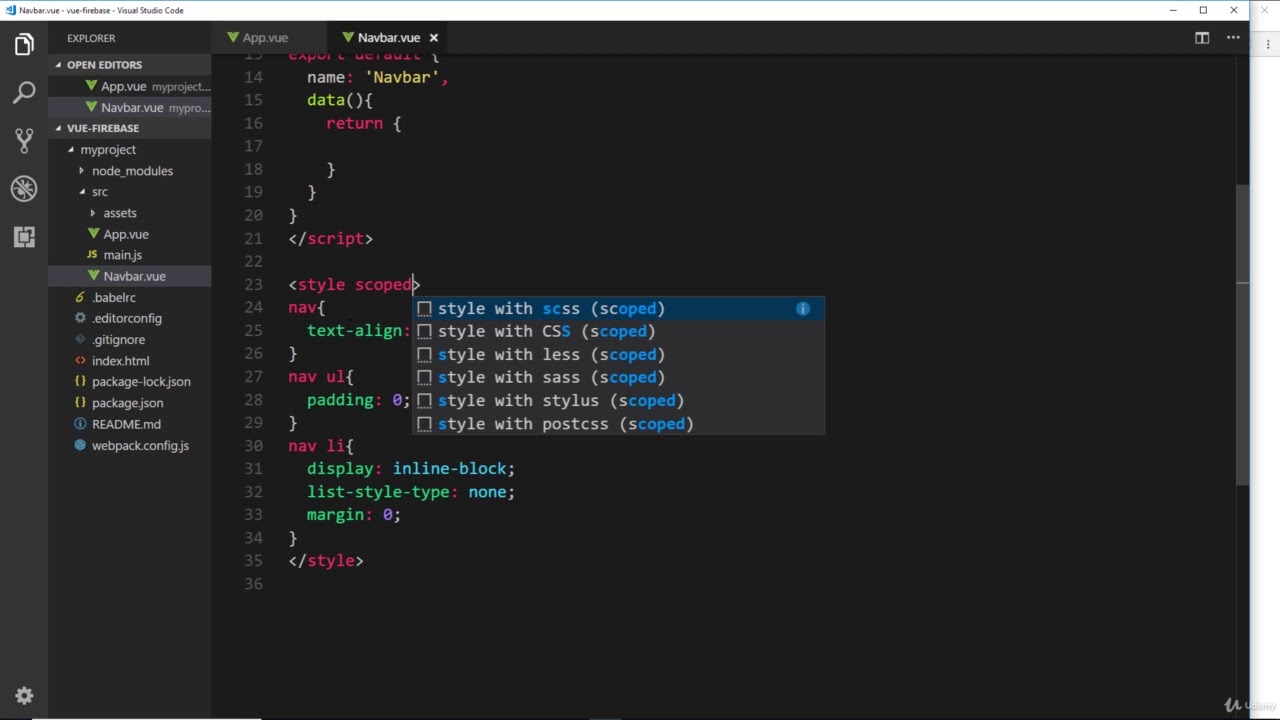Click line number 23 in the gutter
The image size is (1280, 720).
(x=254, y=285)
